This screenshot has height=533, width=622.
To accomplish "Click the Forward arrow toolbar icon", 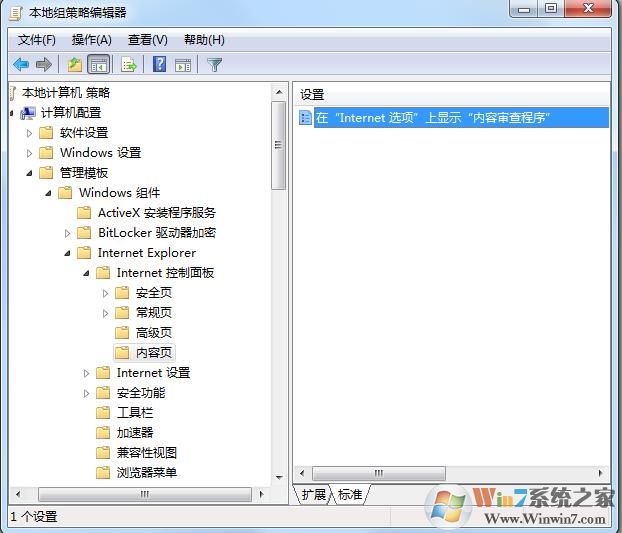I will pos(44,64).
